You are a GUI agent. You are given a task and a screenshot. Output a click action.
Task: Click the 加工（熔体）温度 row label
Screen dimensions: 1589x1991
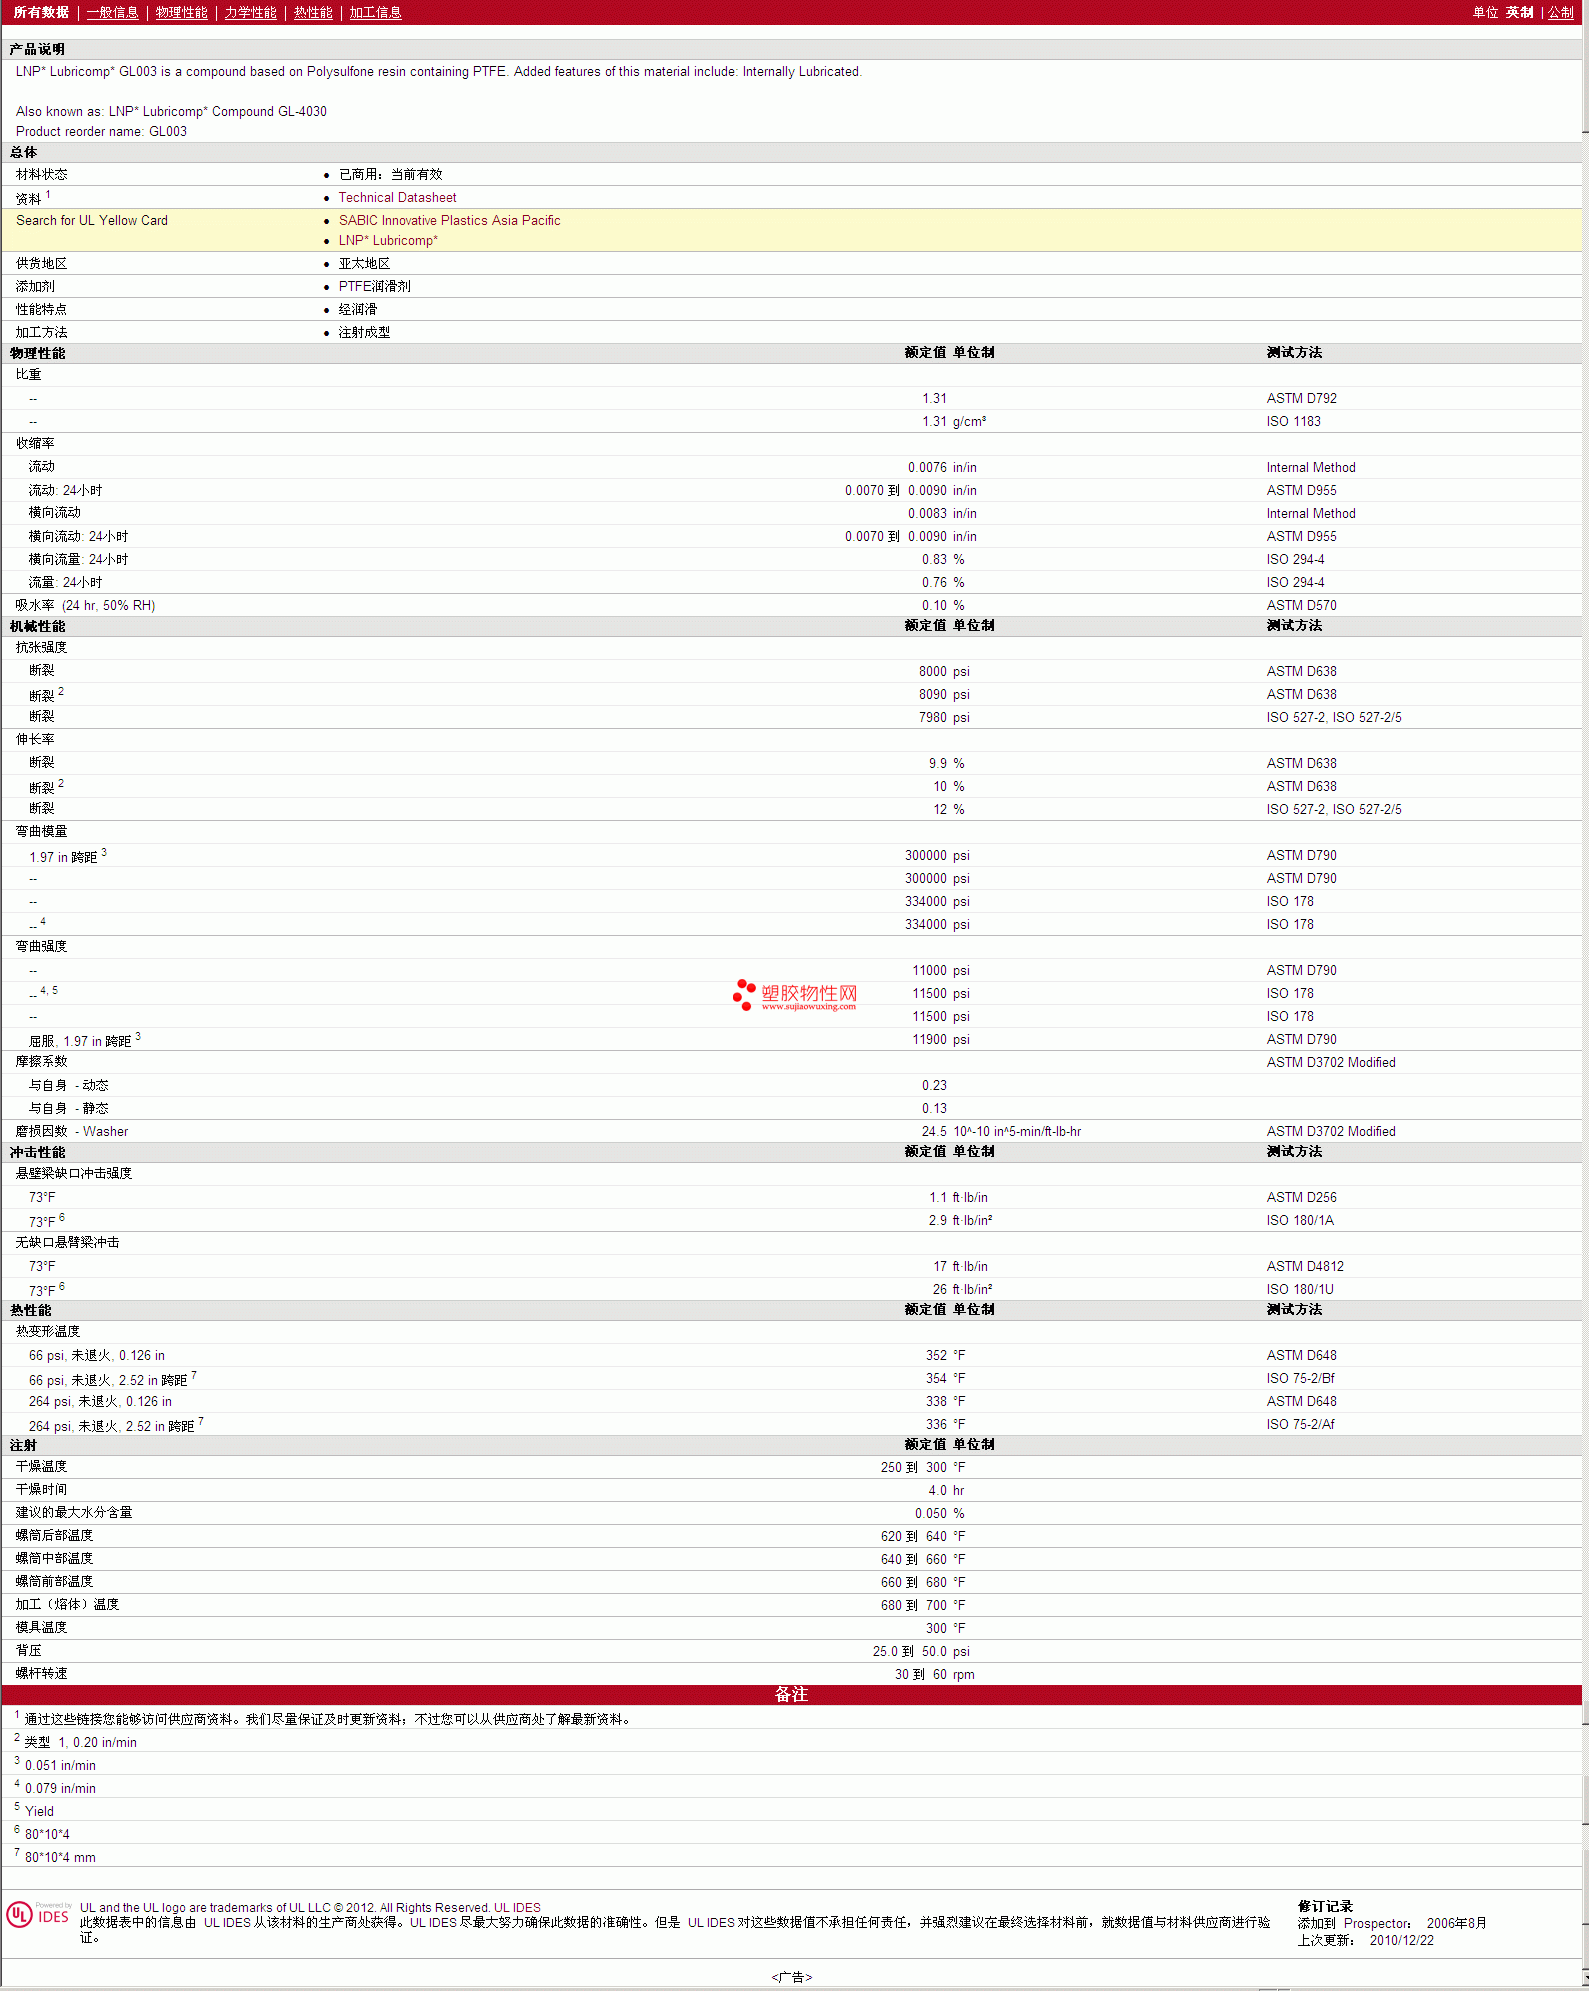coord(67,1604)
